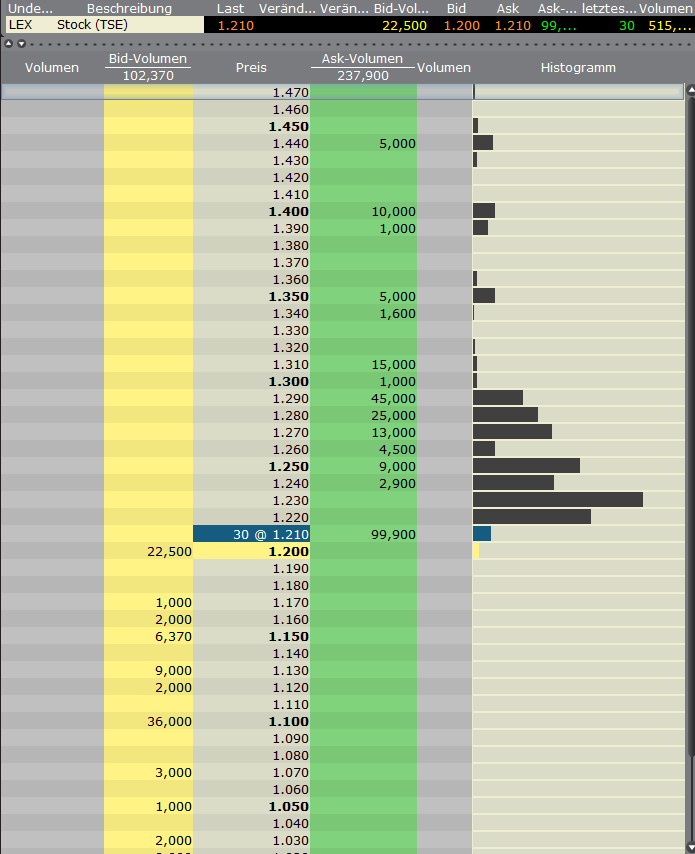Sort by the Bid-Volumen ladder header

pos(147,60)
